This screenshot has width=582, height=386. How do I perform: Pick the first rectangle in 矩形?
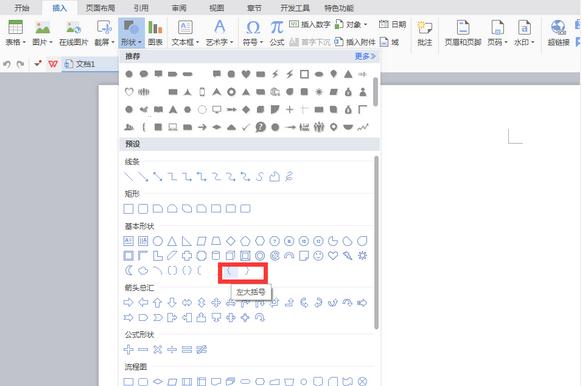tap(128, 209)
